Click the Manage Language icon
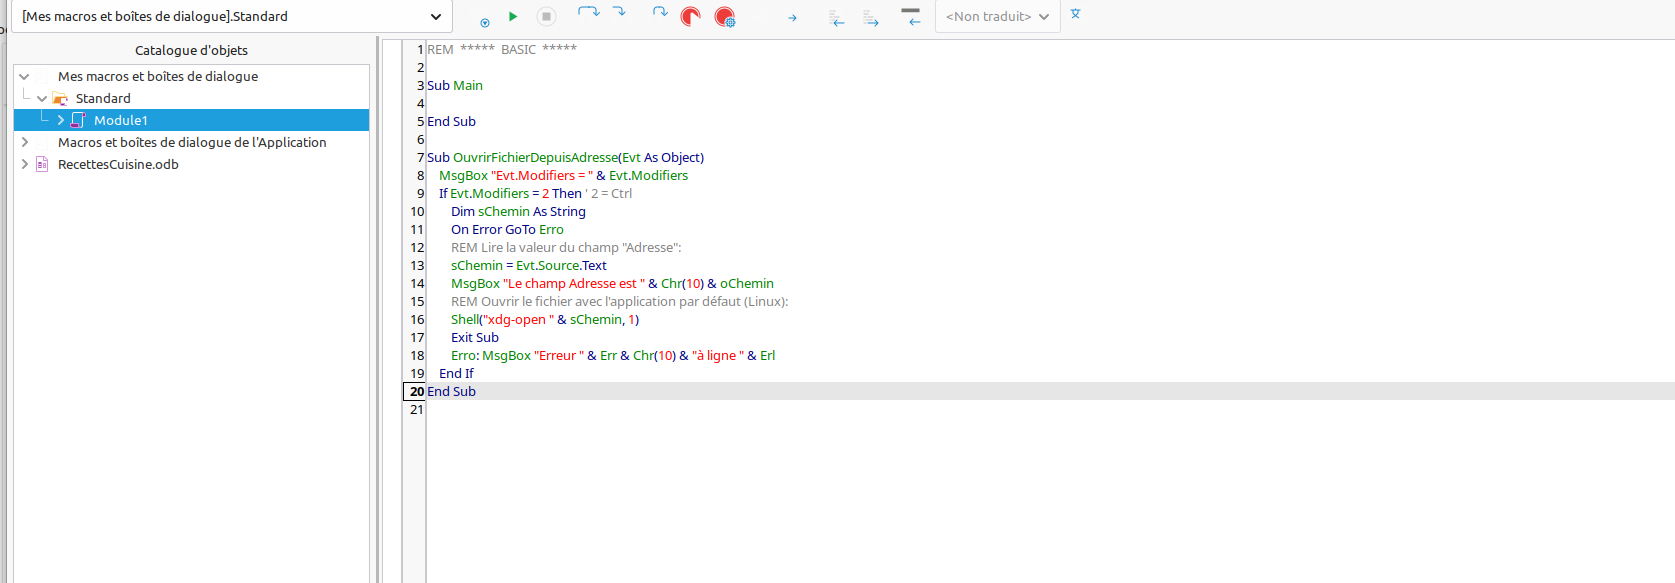 [1076, 15]
